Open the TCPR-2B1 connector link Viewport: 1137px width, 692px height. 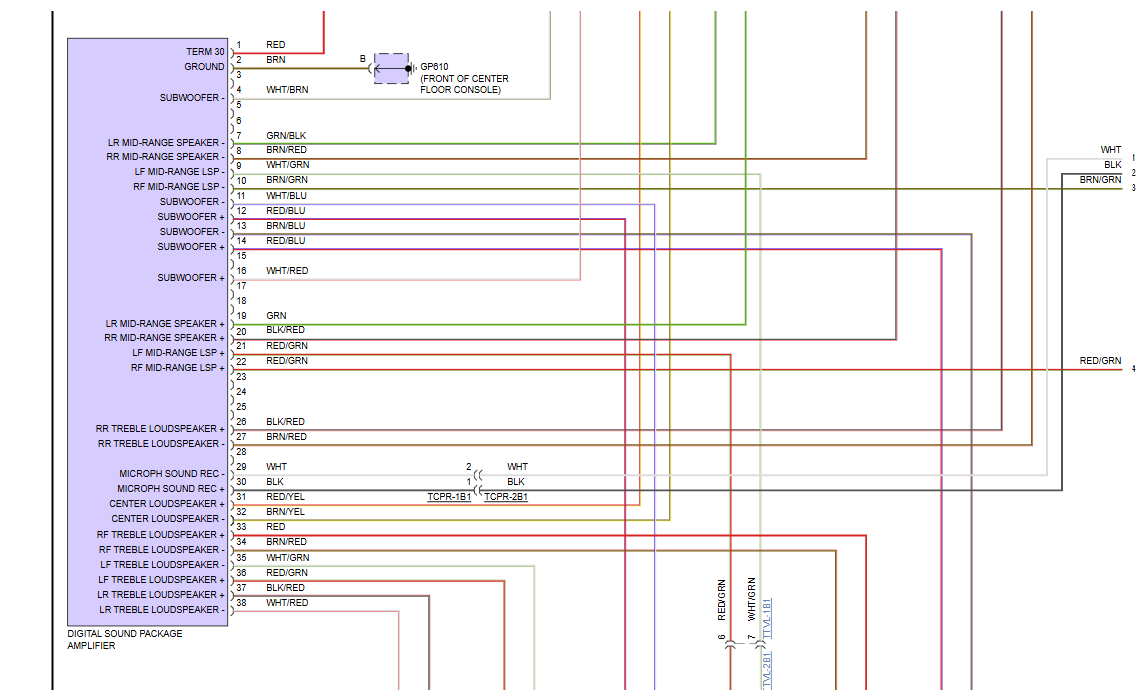pos(506,497)
